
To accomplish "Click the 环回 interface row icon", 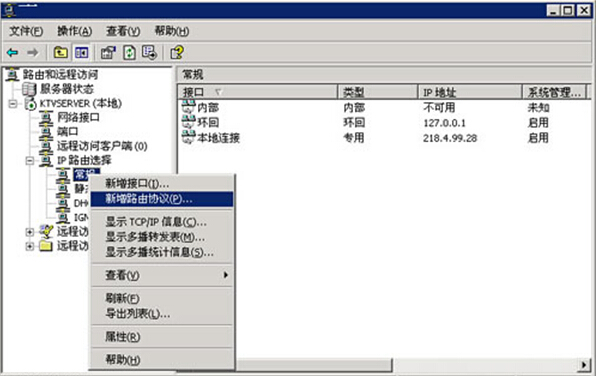I will (189, 122).
